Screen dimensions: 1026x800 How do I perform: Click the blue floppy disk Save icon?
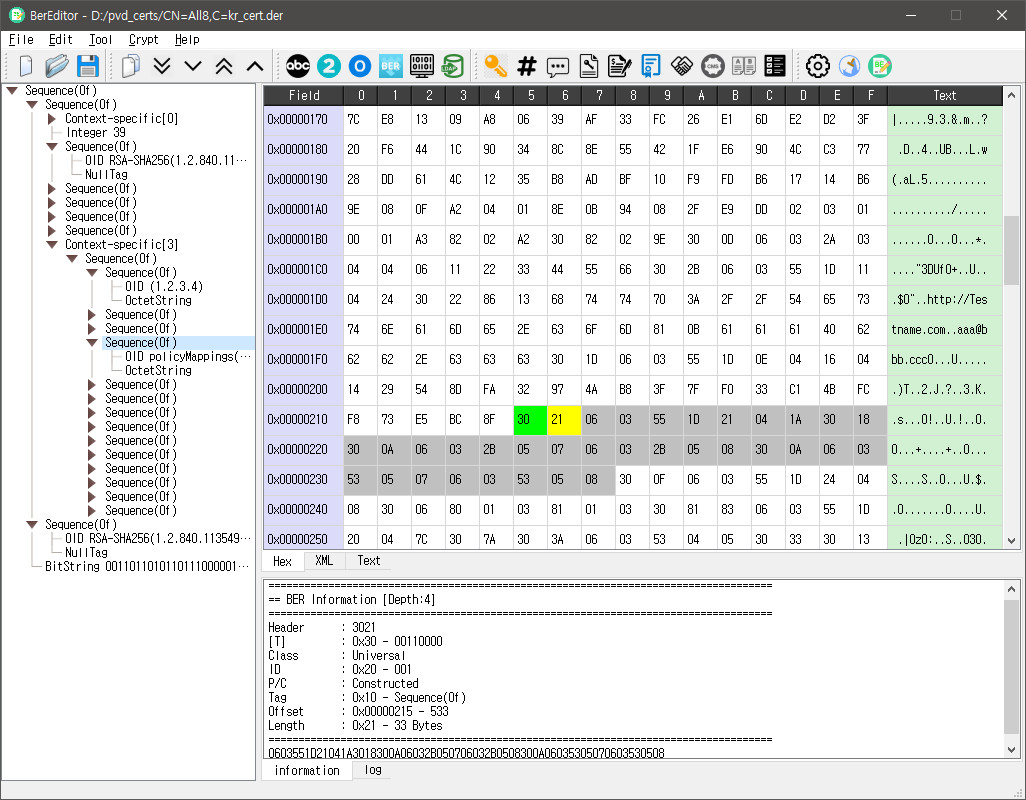88,67
